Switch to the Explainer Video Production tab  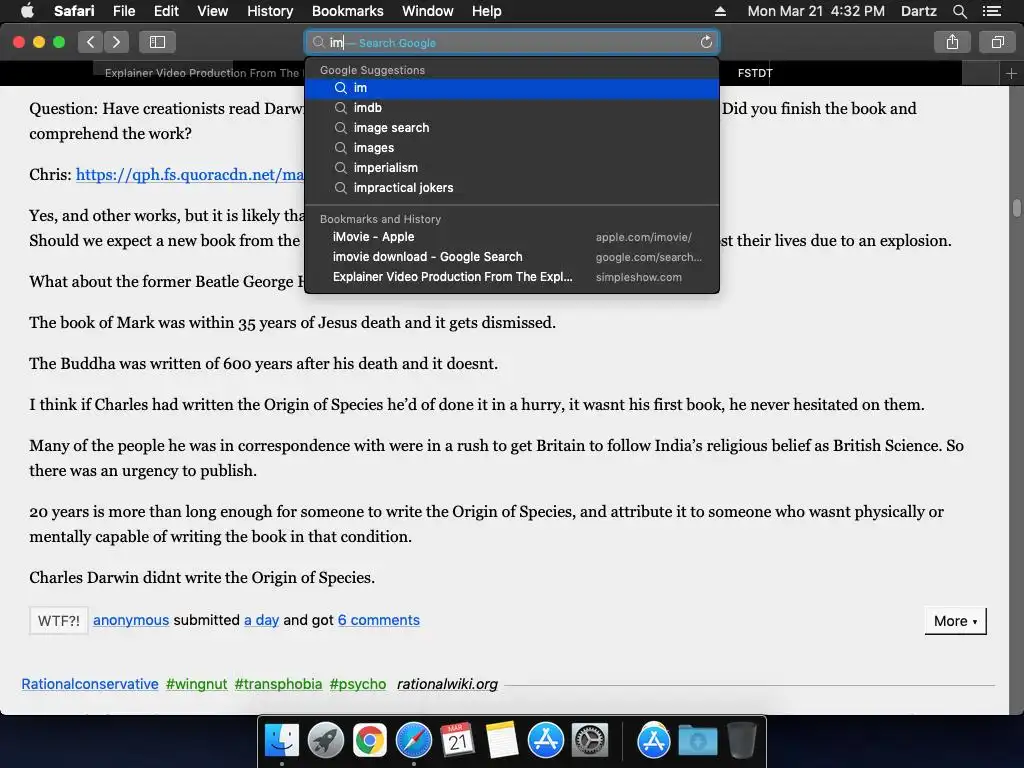[x=201, y=73]
